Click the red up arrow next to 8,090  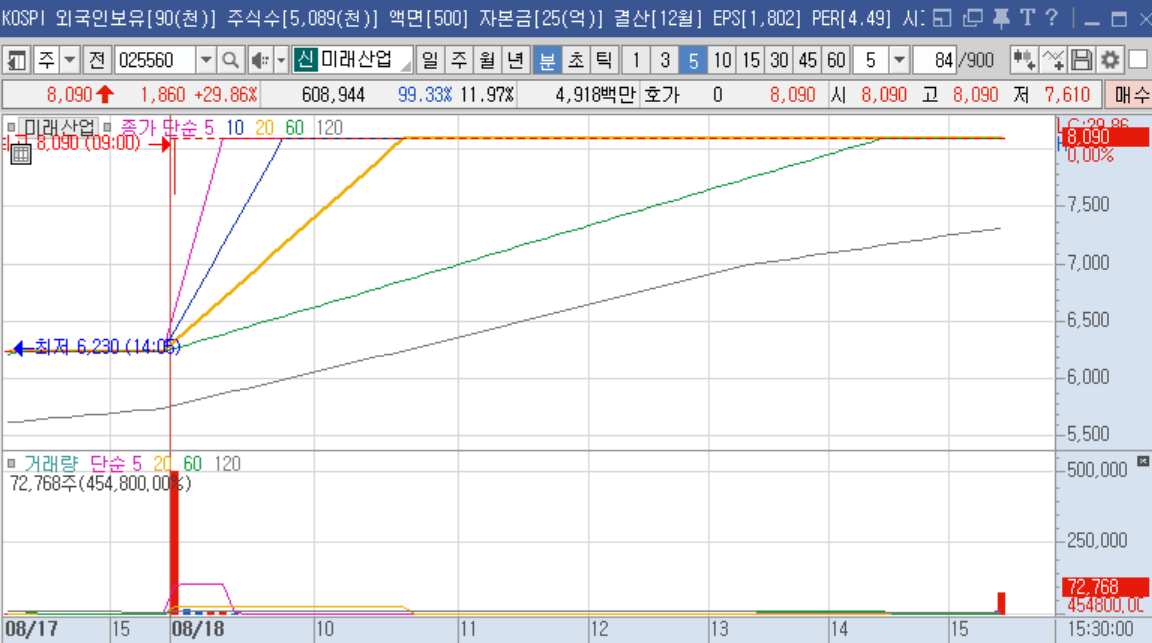click(105, 95)
